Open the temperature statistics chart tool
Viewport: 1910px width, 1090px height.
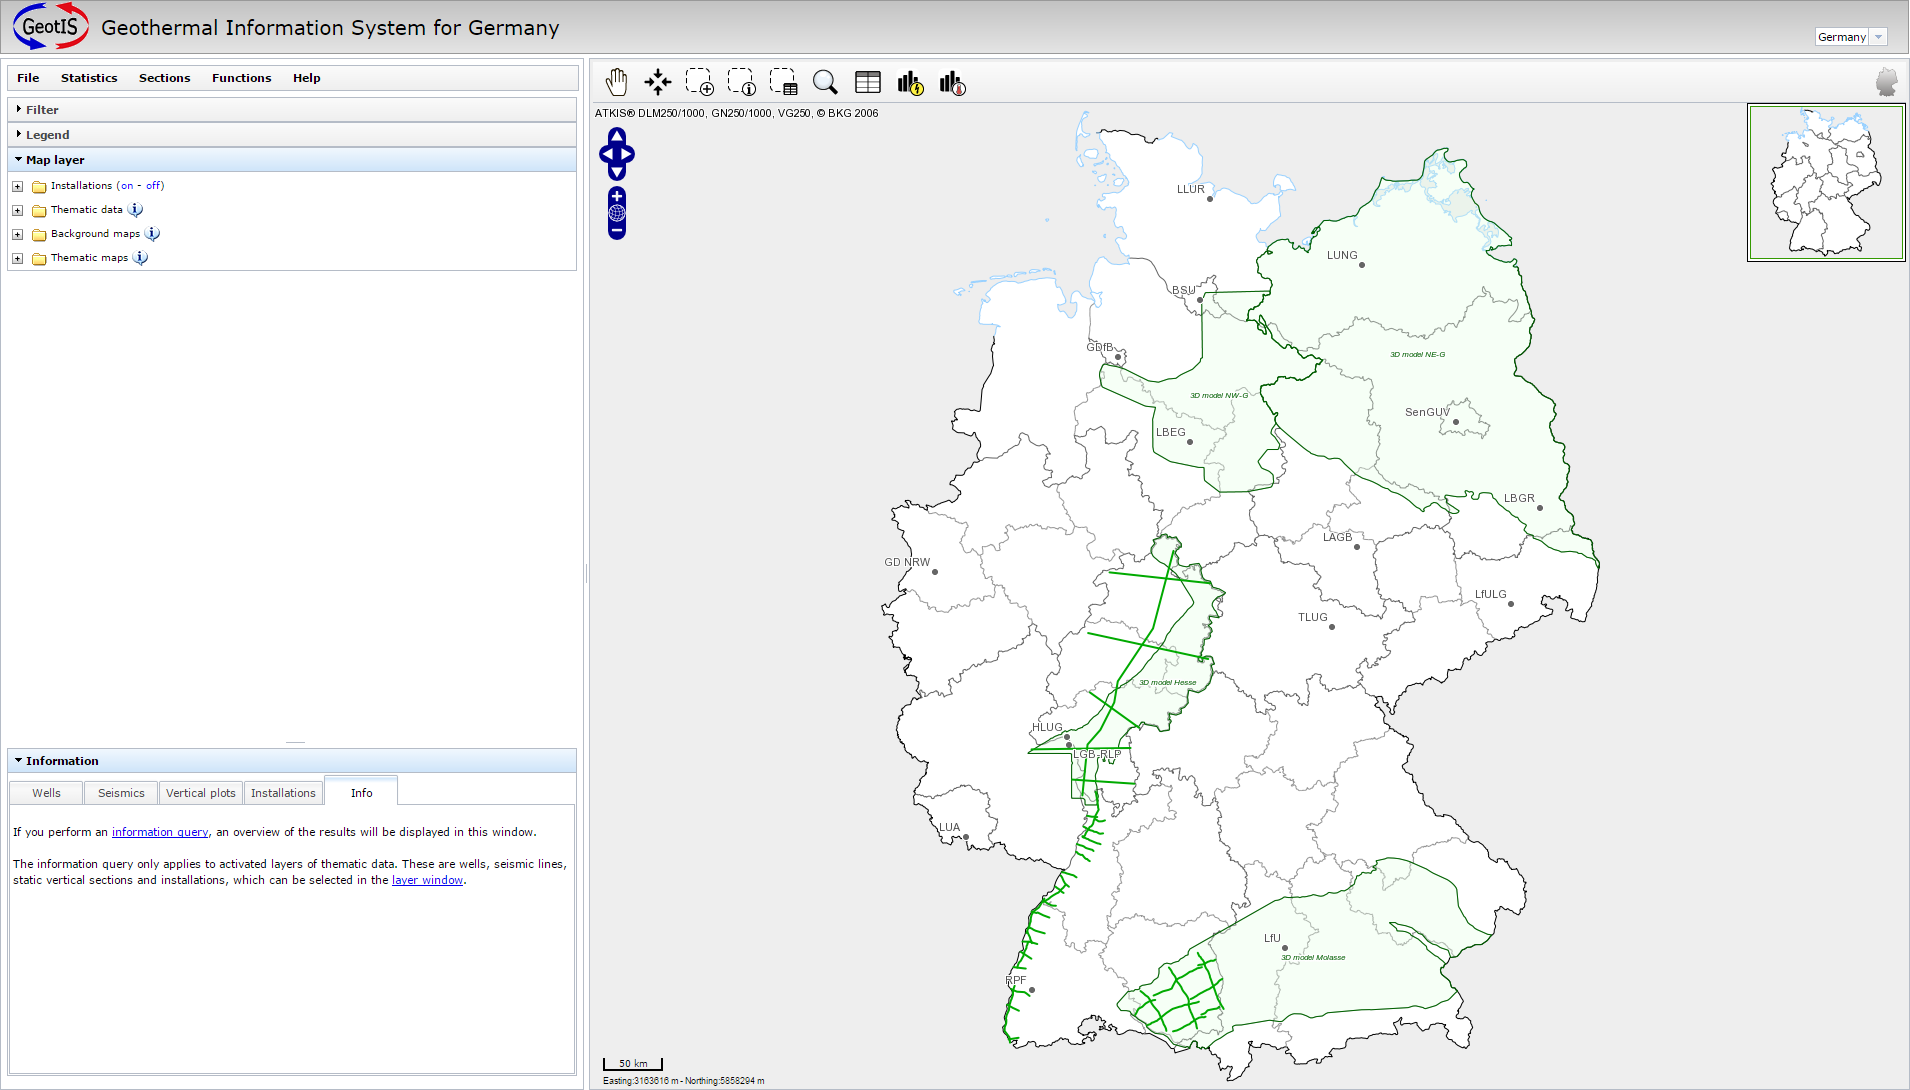[952, 83]
